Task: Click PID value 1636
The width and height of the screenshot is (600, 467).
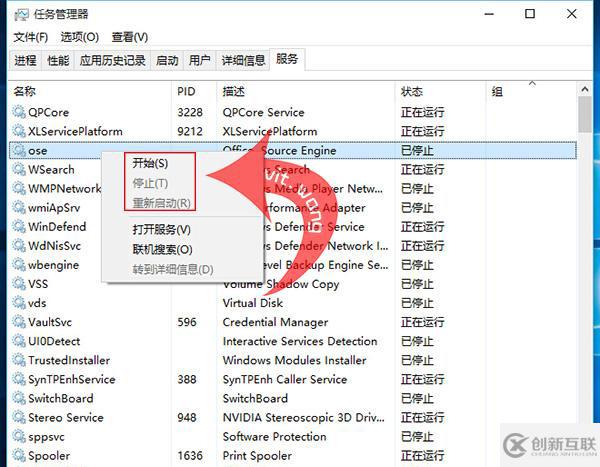Action: pos(190,456)
